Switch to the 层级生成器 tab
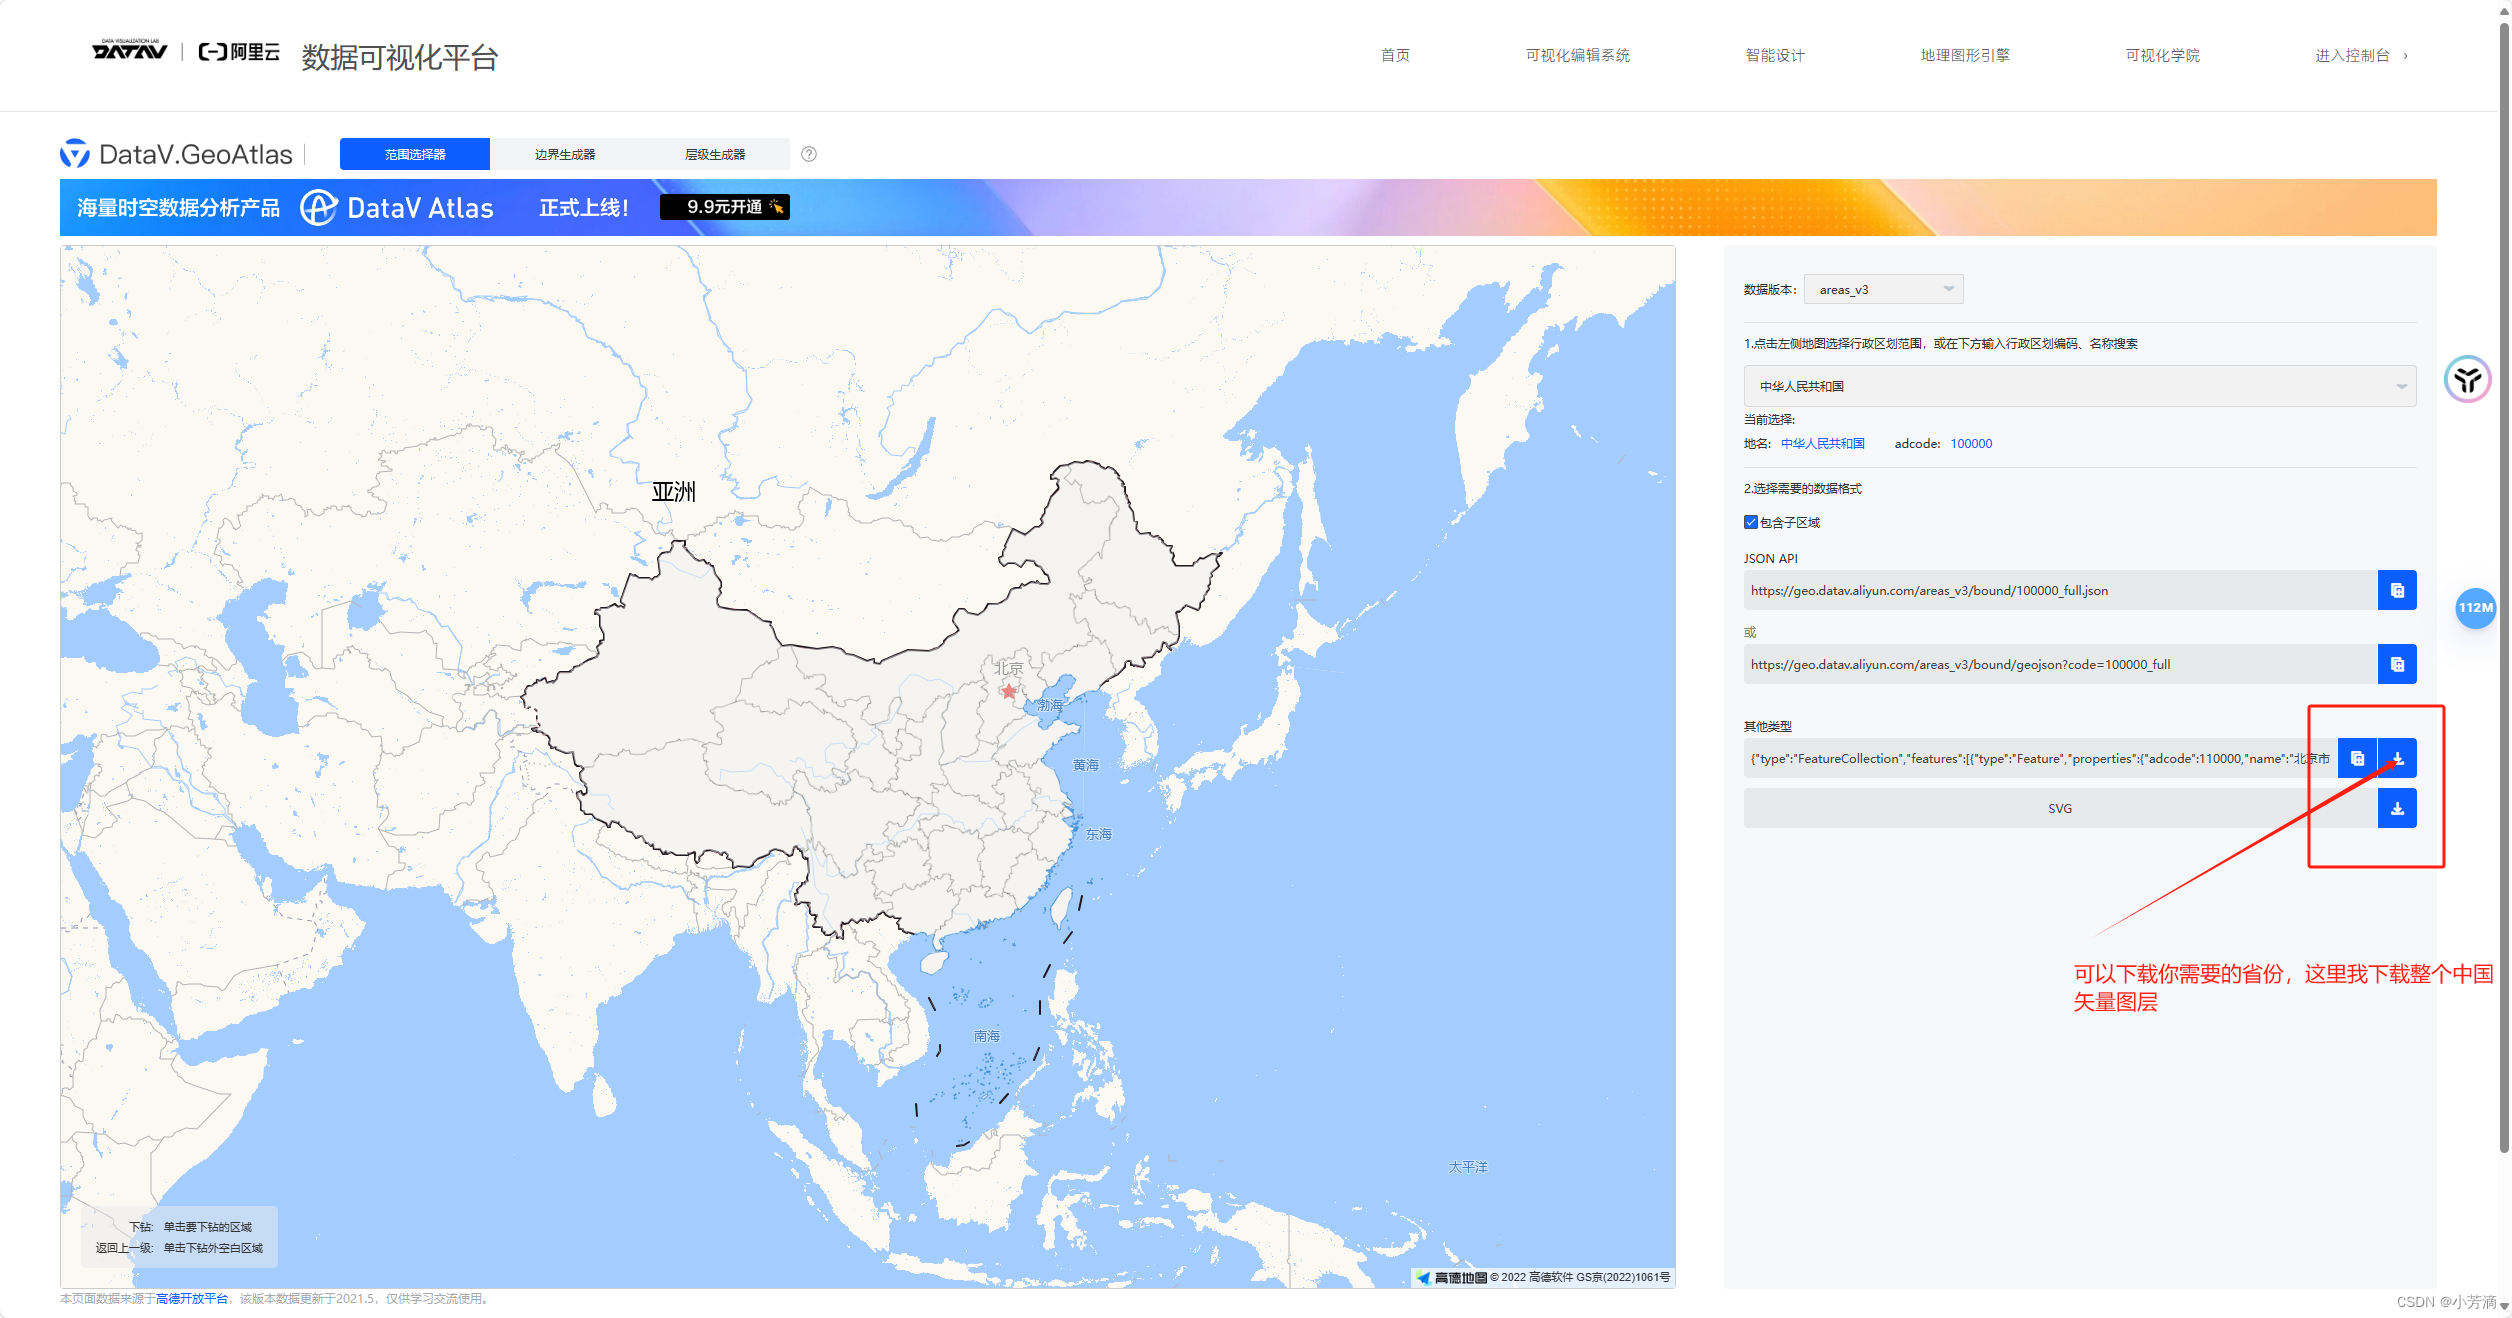This screenshot has width=2512, height=1318. tap(715, 154)
